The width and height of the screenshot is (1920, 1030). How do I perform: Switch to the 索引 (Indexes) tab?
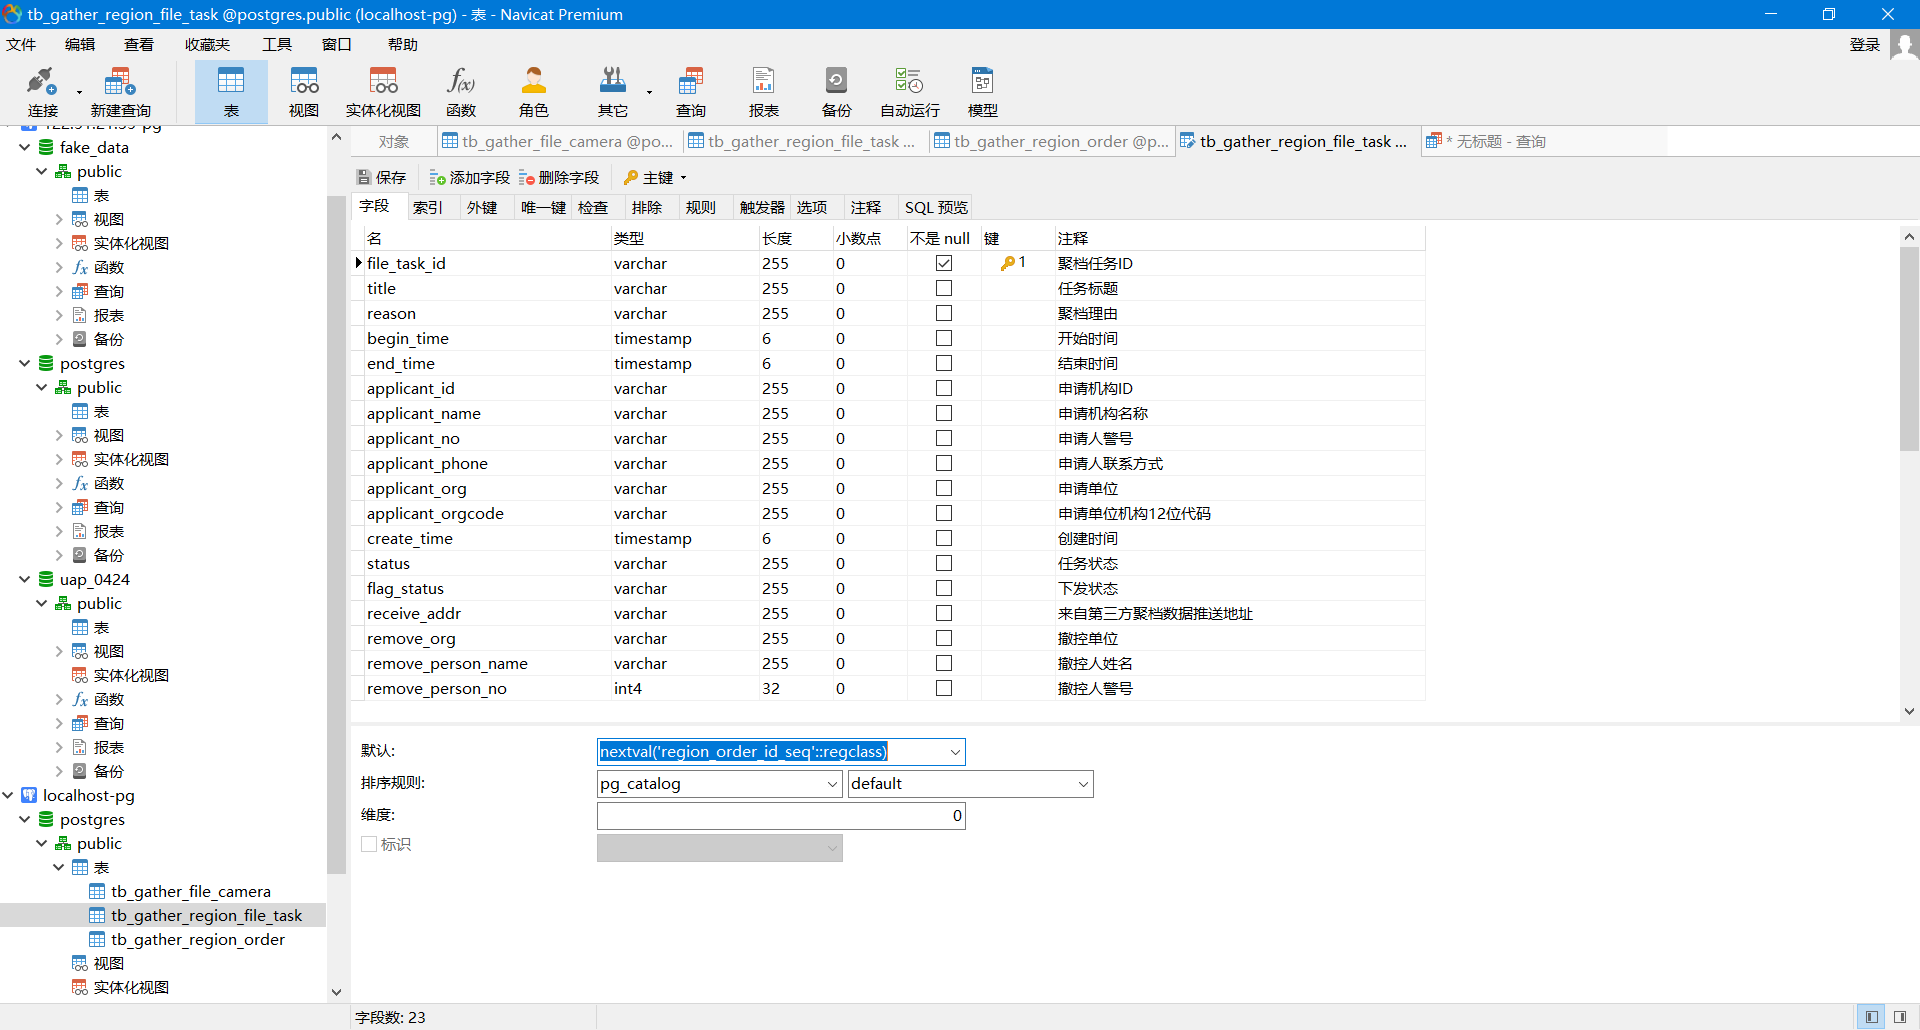(x=428, y=207)
